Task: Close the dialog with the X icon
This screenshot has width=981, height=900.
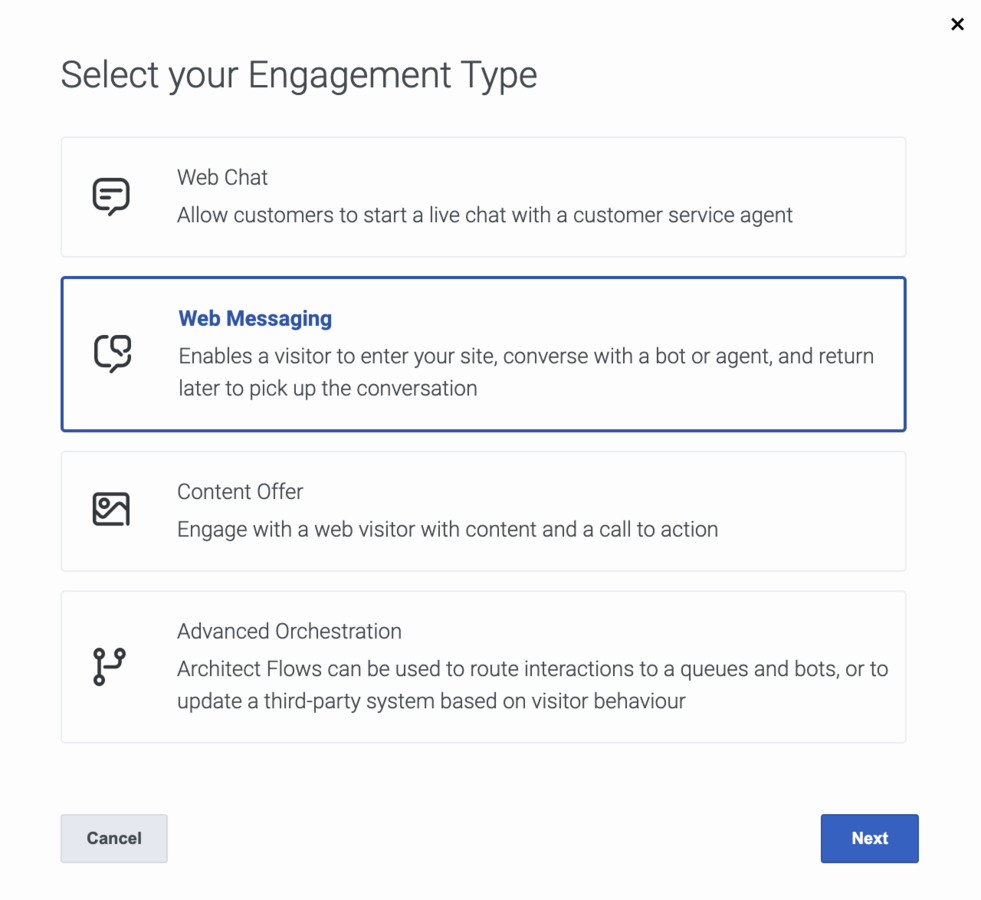Action: (957, 24)
